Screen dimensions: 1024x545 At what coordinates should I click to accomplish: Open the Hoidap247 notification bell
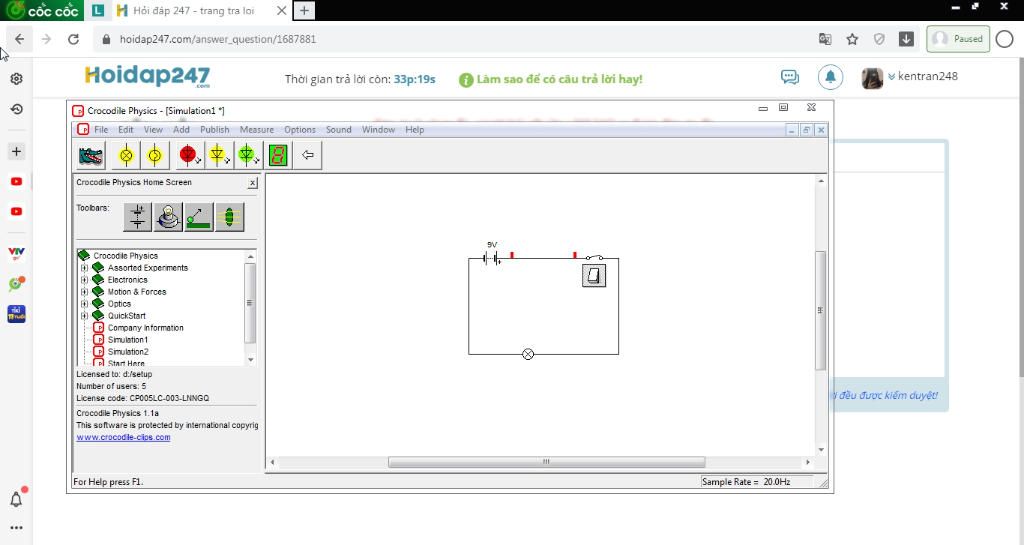pyautogui.click(x=830, y=77)
